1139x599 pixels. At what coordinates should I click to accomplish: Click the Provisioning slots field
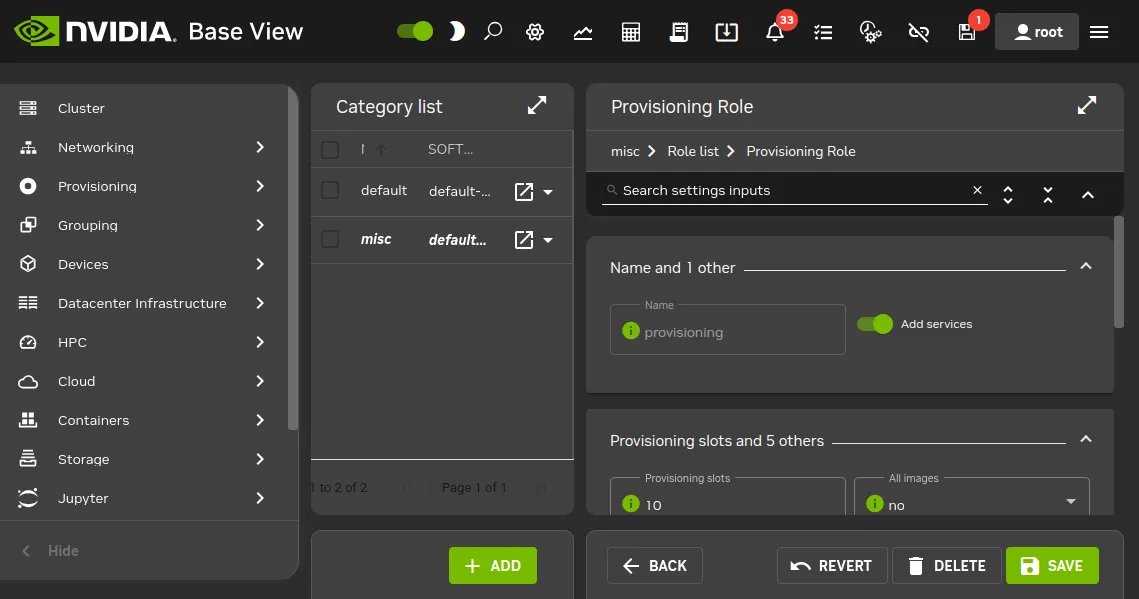point(728,497)
